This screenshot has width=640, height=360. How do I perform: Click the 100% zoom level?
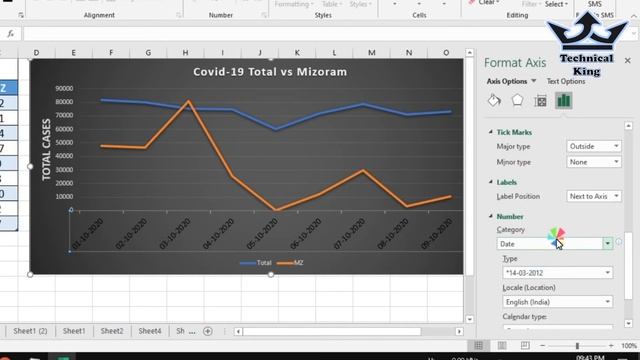[x=629, y=346]
